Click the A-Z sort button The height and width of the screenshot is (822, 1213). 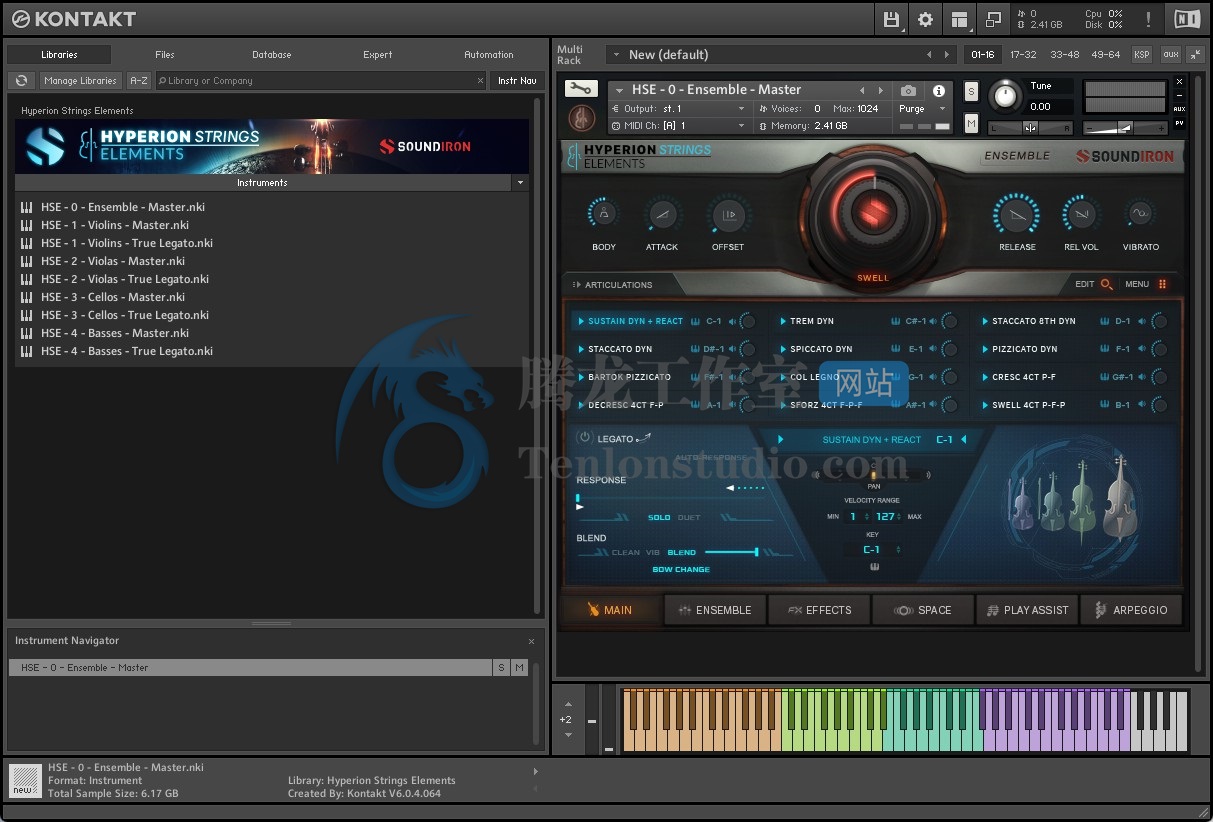pyautogui.click(x=139, y=81)
